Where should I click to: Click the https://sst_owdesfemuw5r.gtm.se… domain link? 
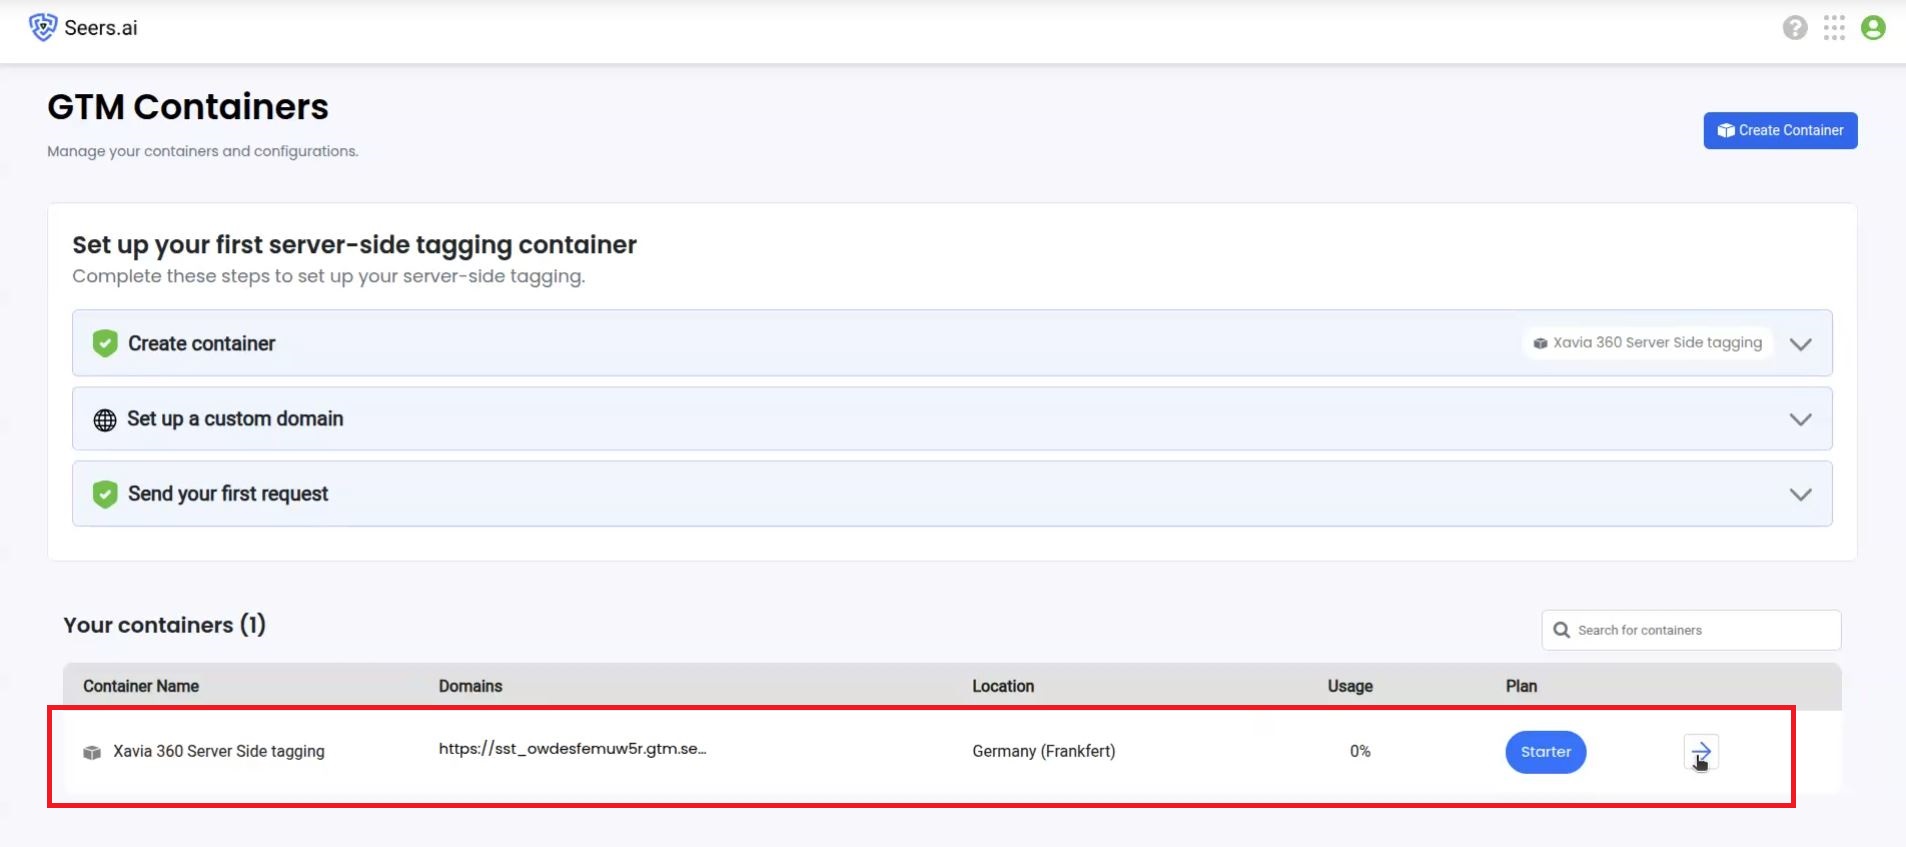coord(572,749)
